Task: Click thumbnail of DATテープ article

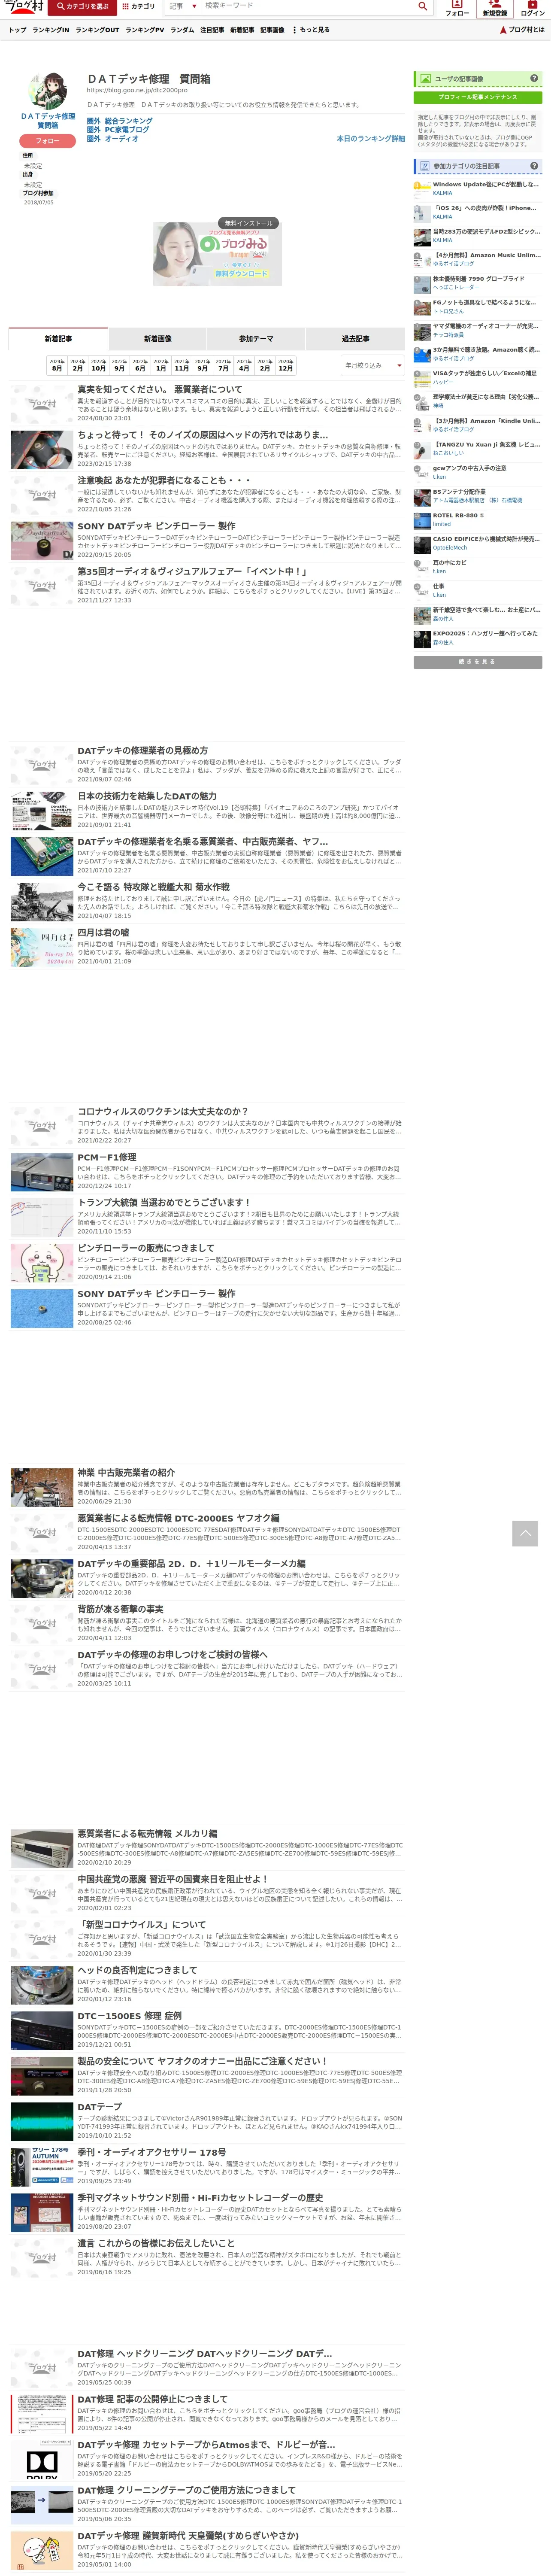Action: 42,2120
